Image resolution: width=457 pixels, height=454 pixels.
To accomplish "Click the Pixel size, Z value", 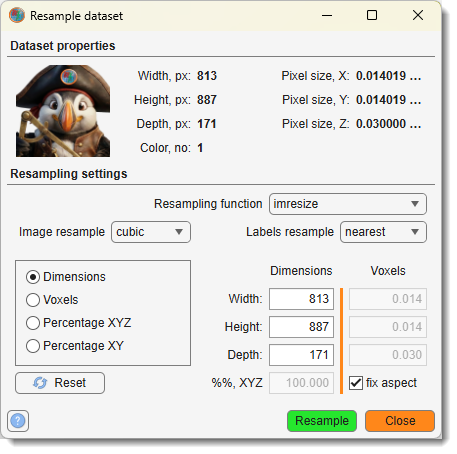I will pyautogui.click(x=389, y=124).
